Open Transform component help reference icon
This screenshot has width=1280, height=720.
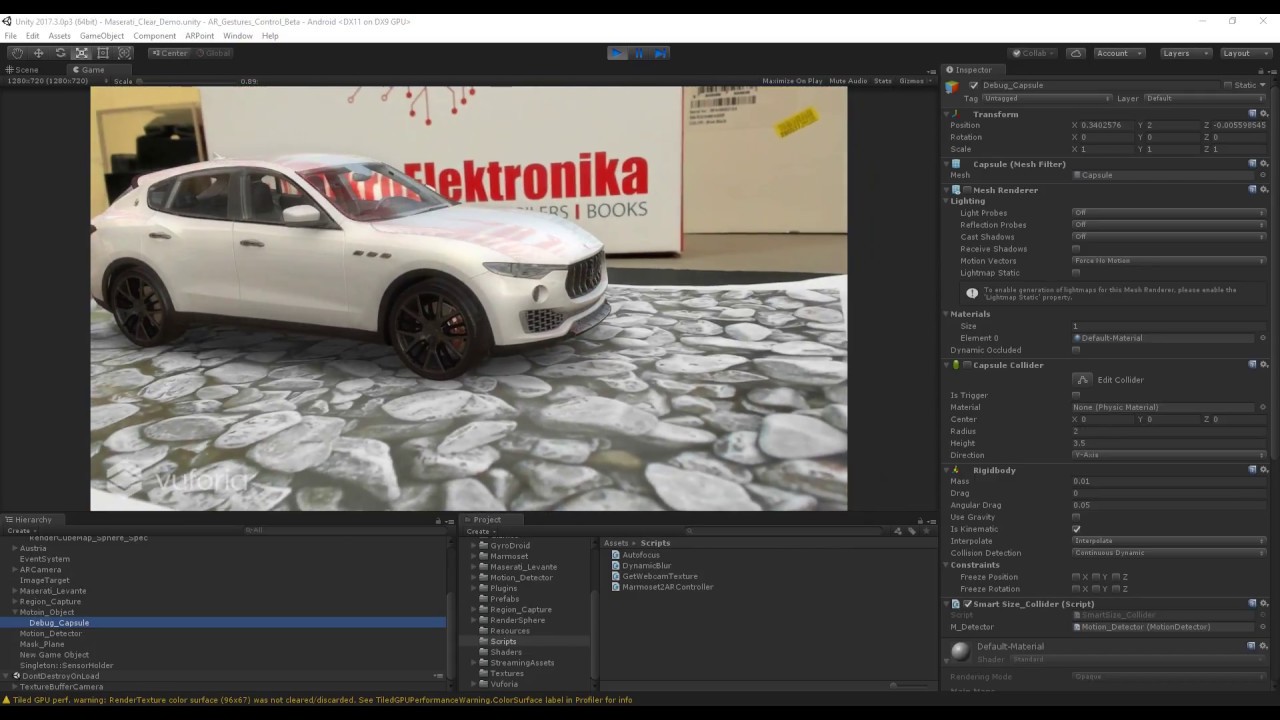point(1253,114)
